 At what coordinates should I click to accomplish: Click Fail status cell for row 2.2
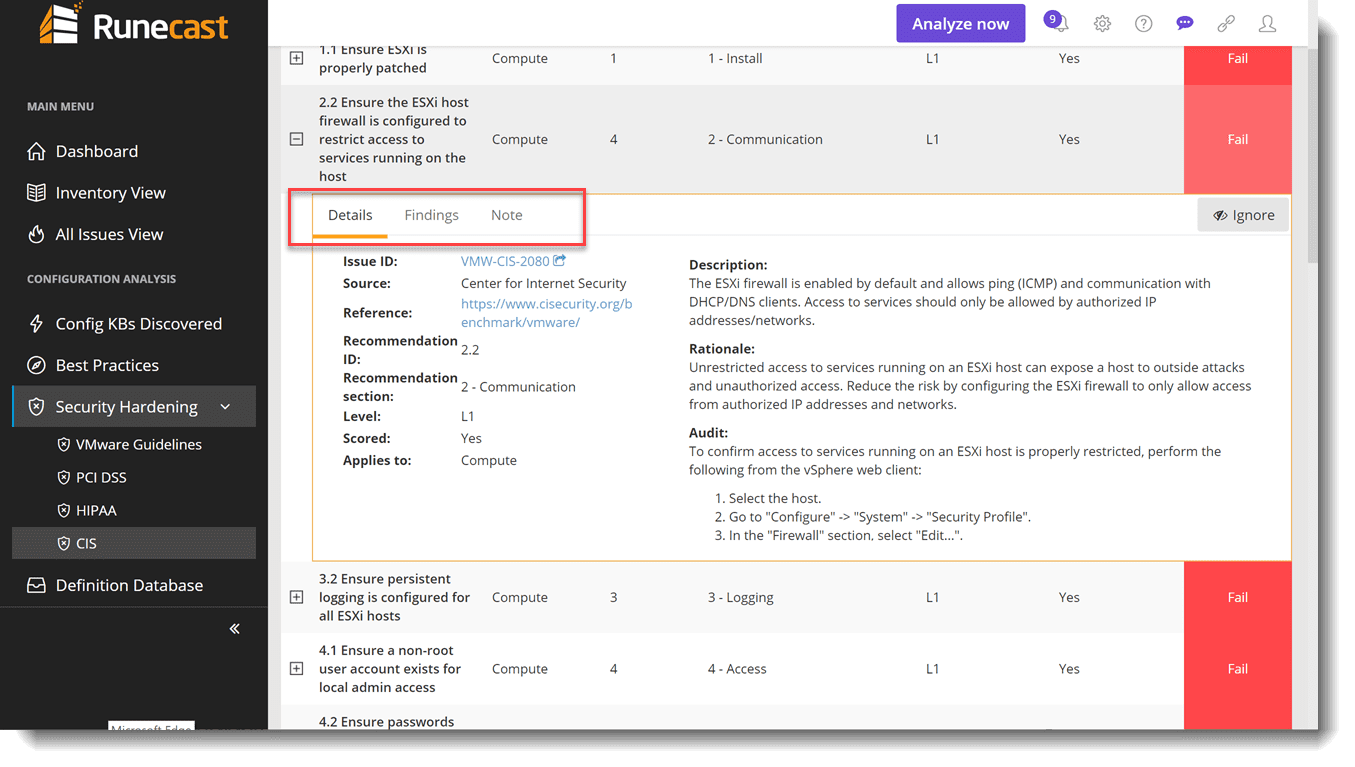(1237, 139)
